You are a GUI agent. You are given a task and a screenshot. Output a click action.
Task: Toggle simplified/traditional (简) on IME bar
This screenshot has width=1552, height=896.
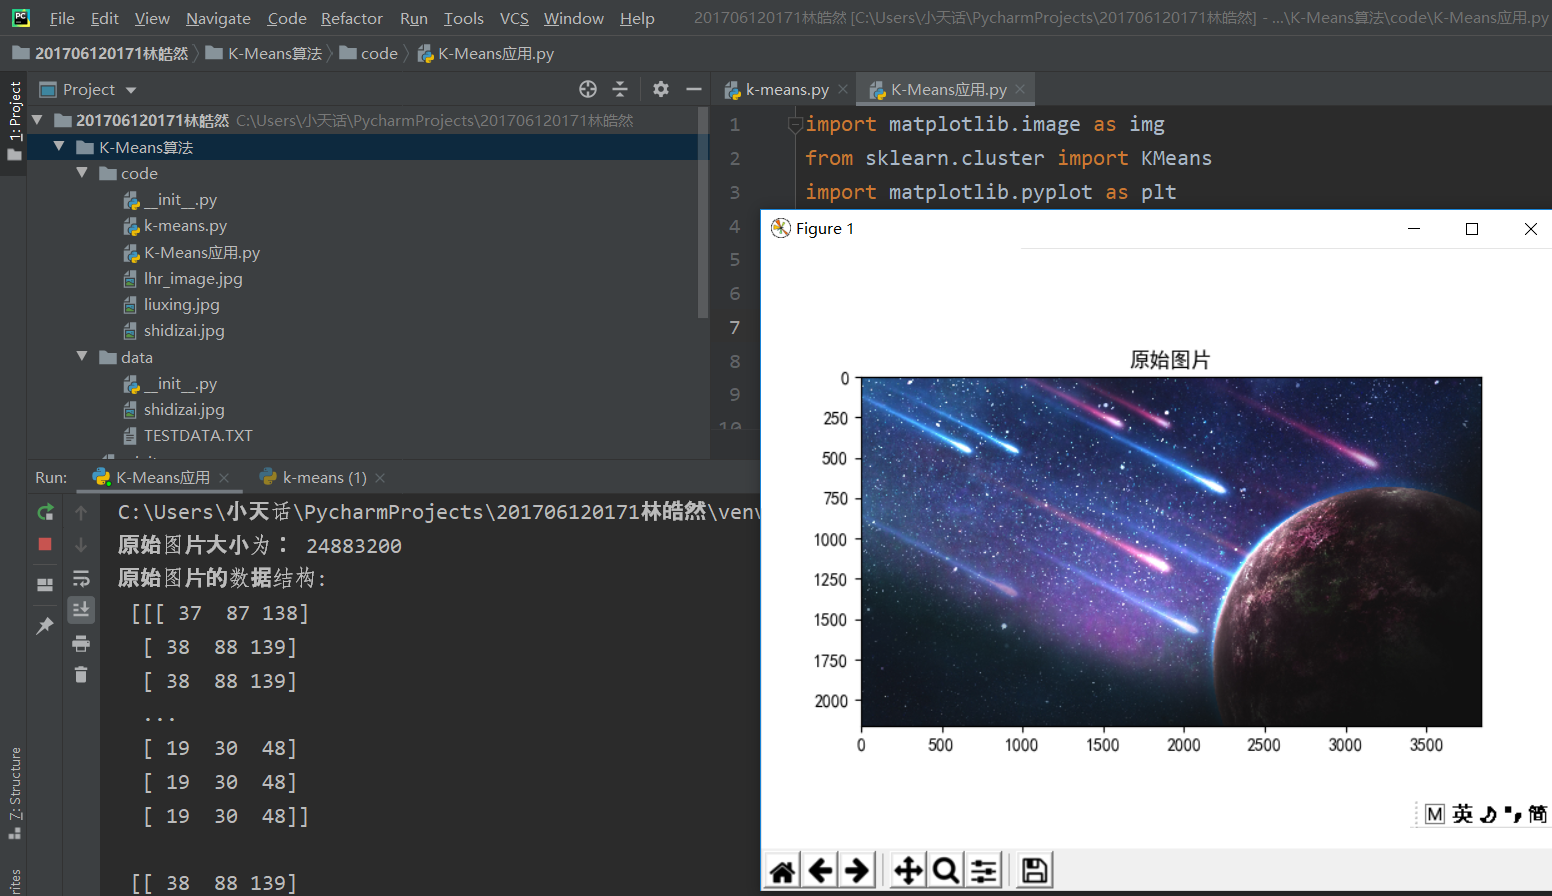click(1538, 814)
